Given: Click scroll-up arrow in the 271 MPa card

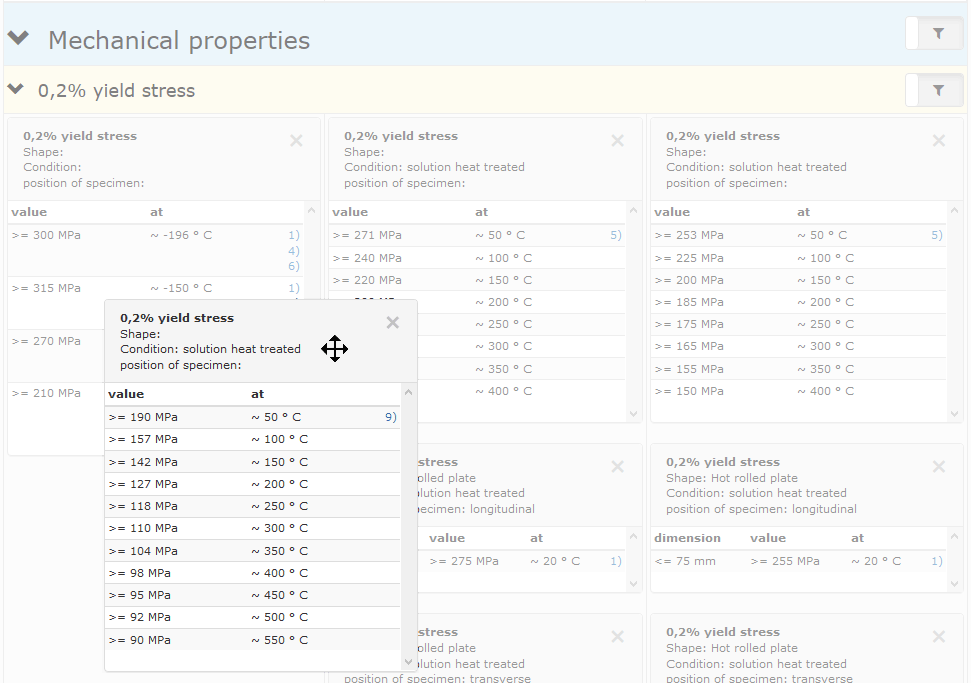Looking at the screenshot, I should (x=633, y=211).
